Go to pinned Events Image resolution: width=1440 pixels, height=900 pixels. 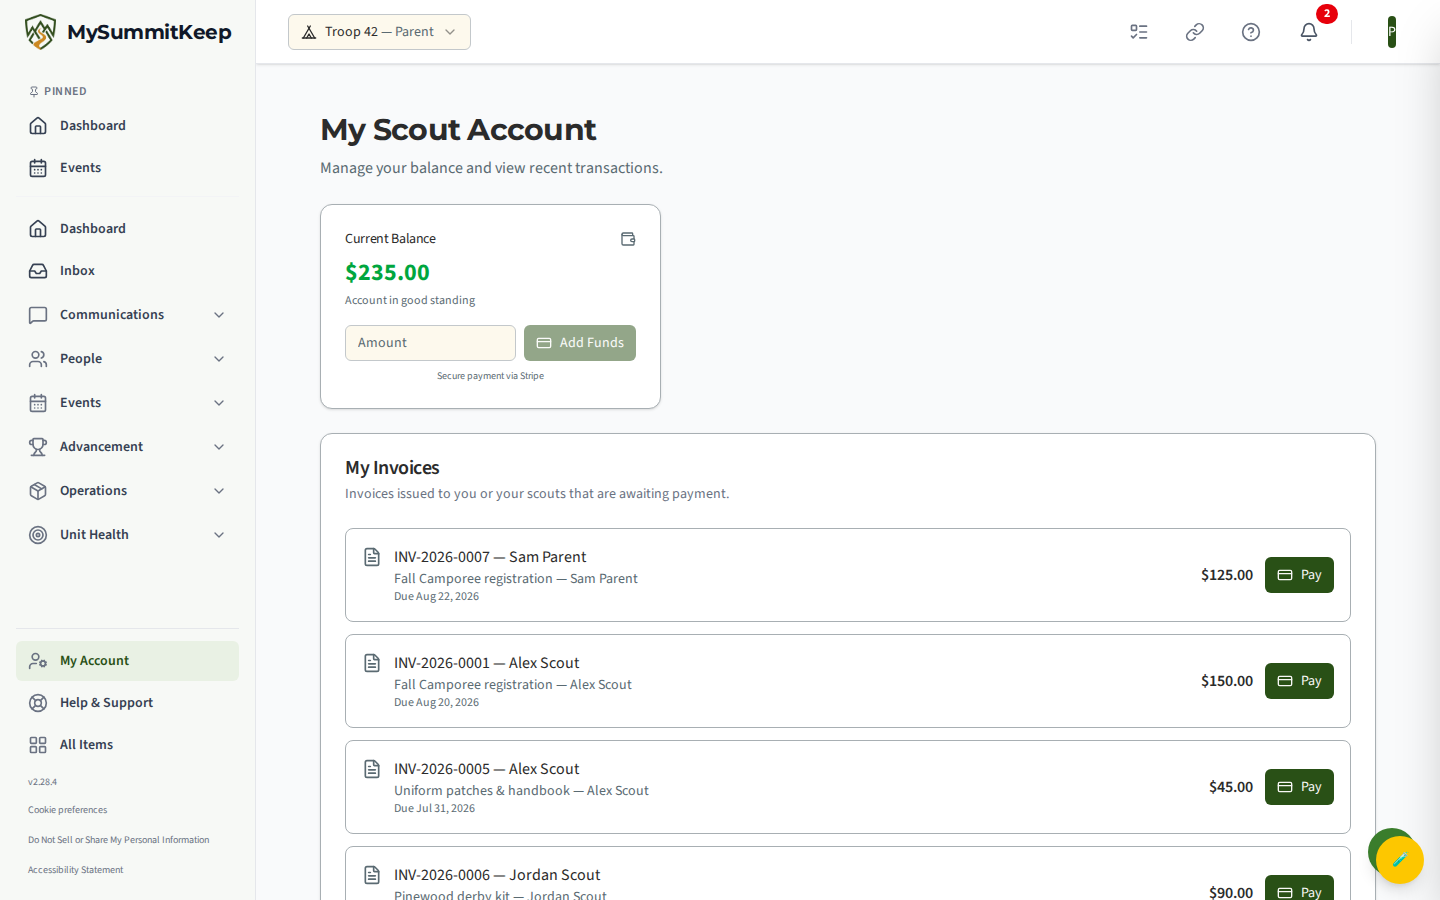click(128, 168)
